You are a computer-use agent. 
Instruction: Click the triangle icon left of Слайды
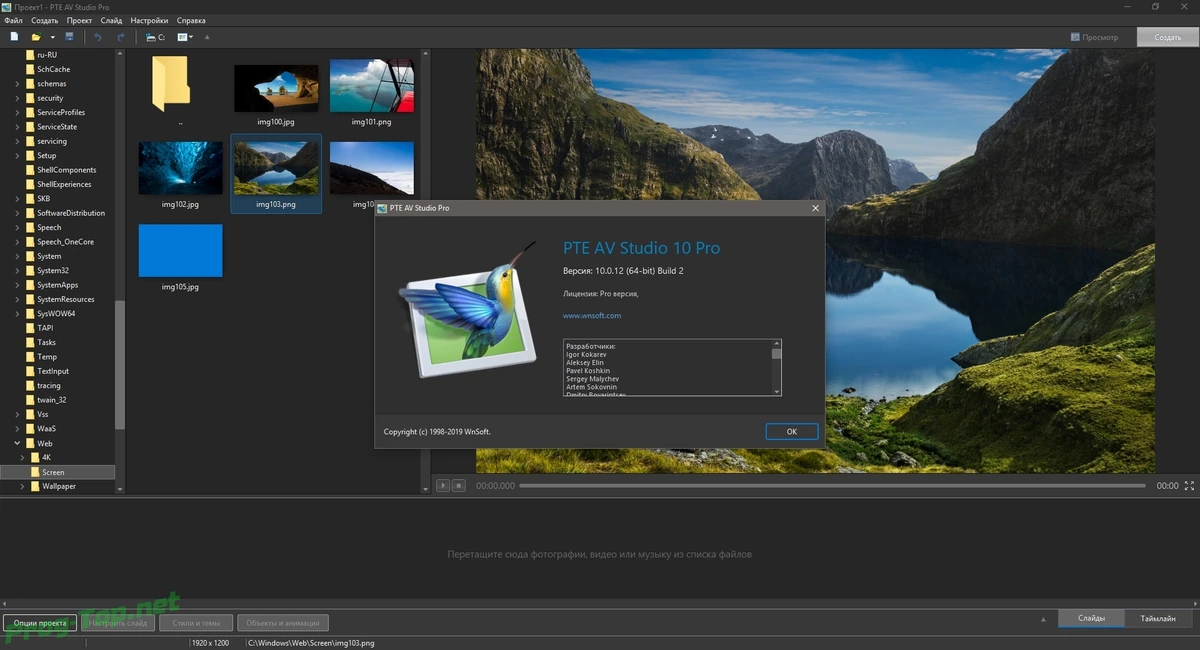(1044, 619)
